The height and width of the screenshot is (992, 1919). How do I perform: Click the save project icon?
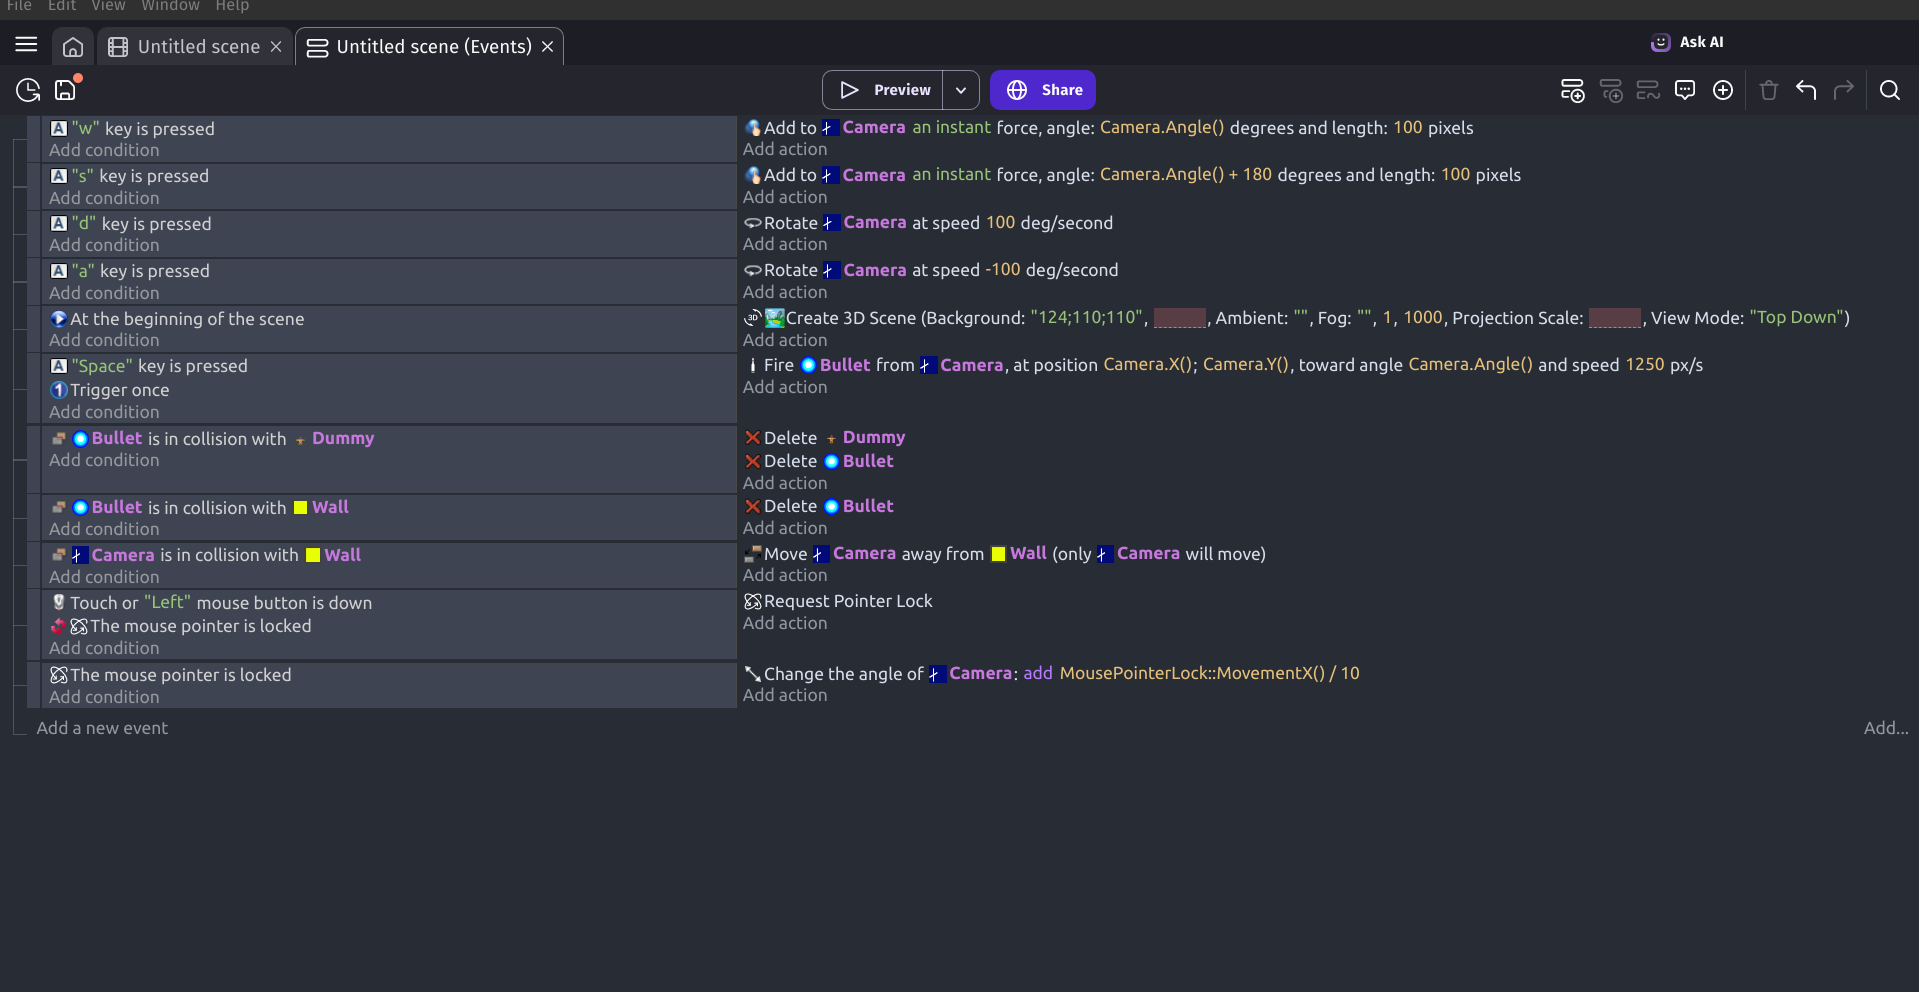[x=66, y=90]
